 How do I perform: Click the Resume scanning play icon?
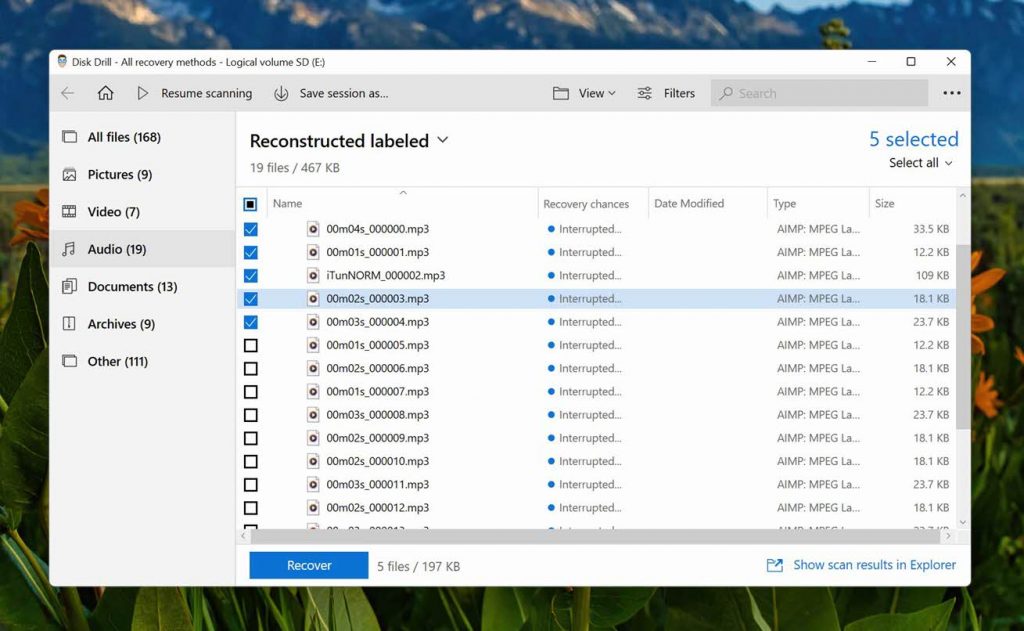tap(143, 93)
